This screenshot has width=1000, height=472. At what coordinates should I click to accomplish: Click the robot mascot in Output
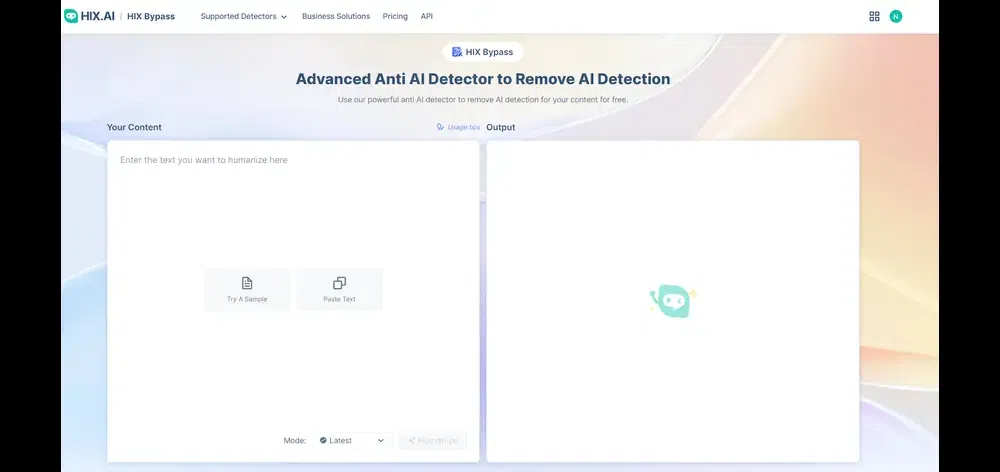point(672,301)
